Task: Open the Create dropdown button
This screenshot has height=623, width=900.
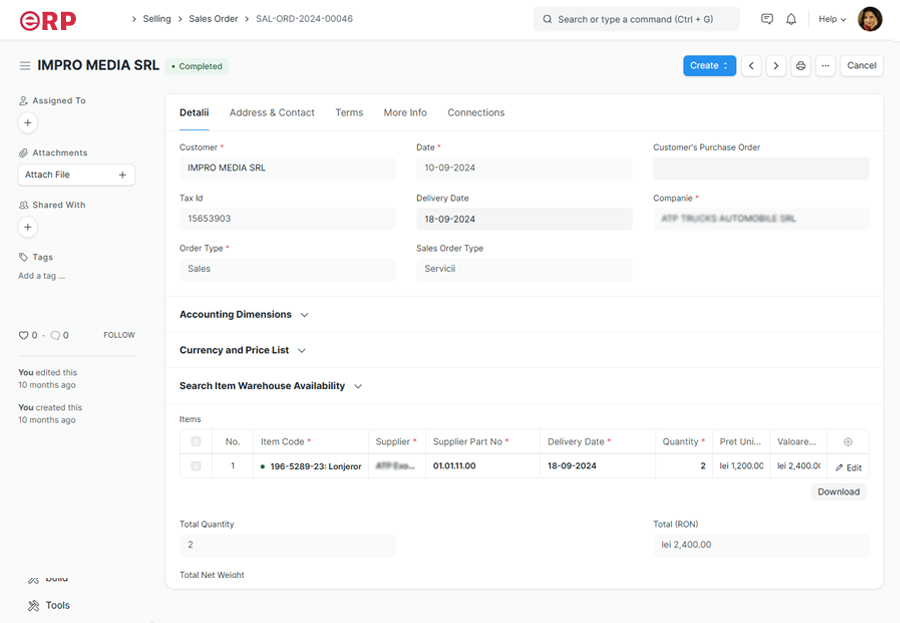Action: 710,66
